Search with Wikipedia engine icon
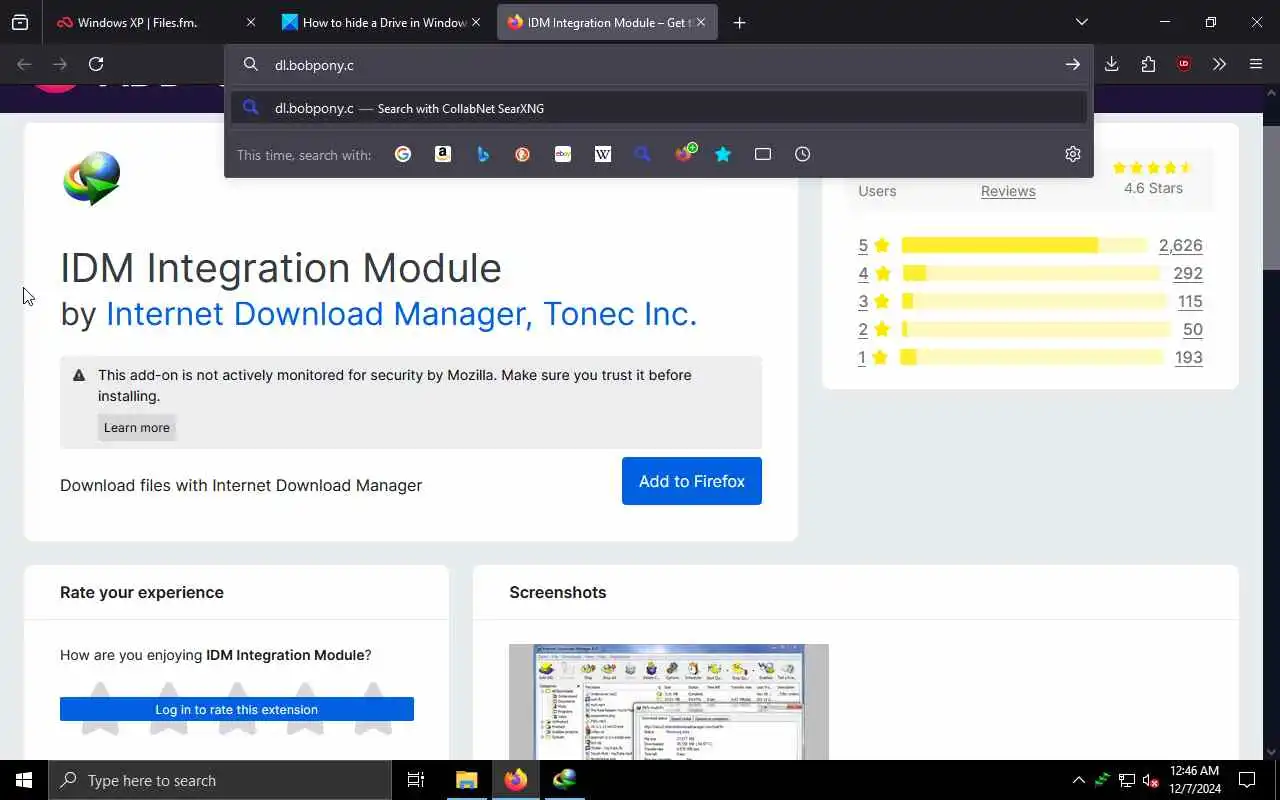Image resolution: width=1280 pixels, height=800 pixels. tap(603, 154)
